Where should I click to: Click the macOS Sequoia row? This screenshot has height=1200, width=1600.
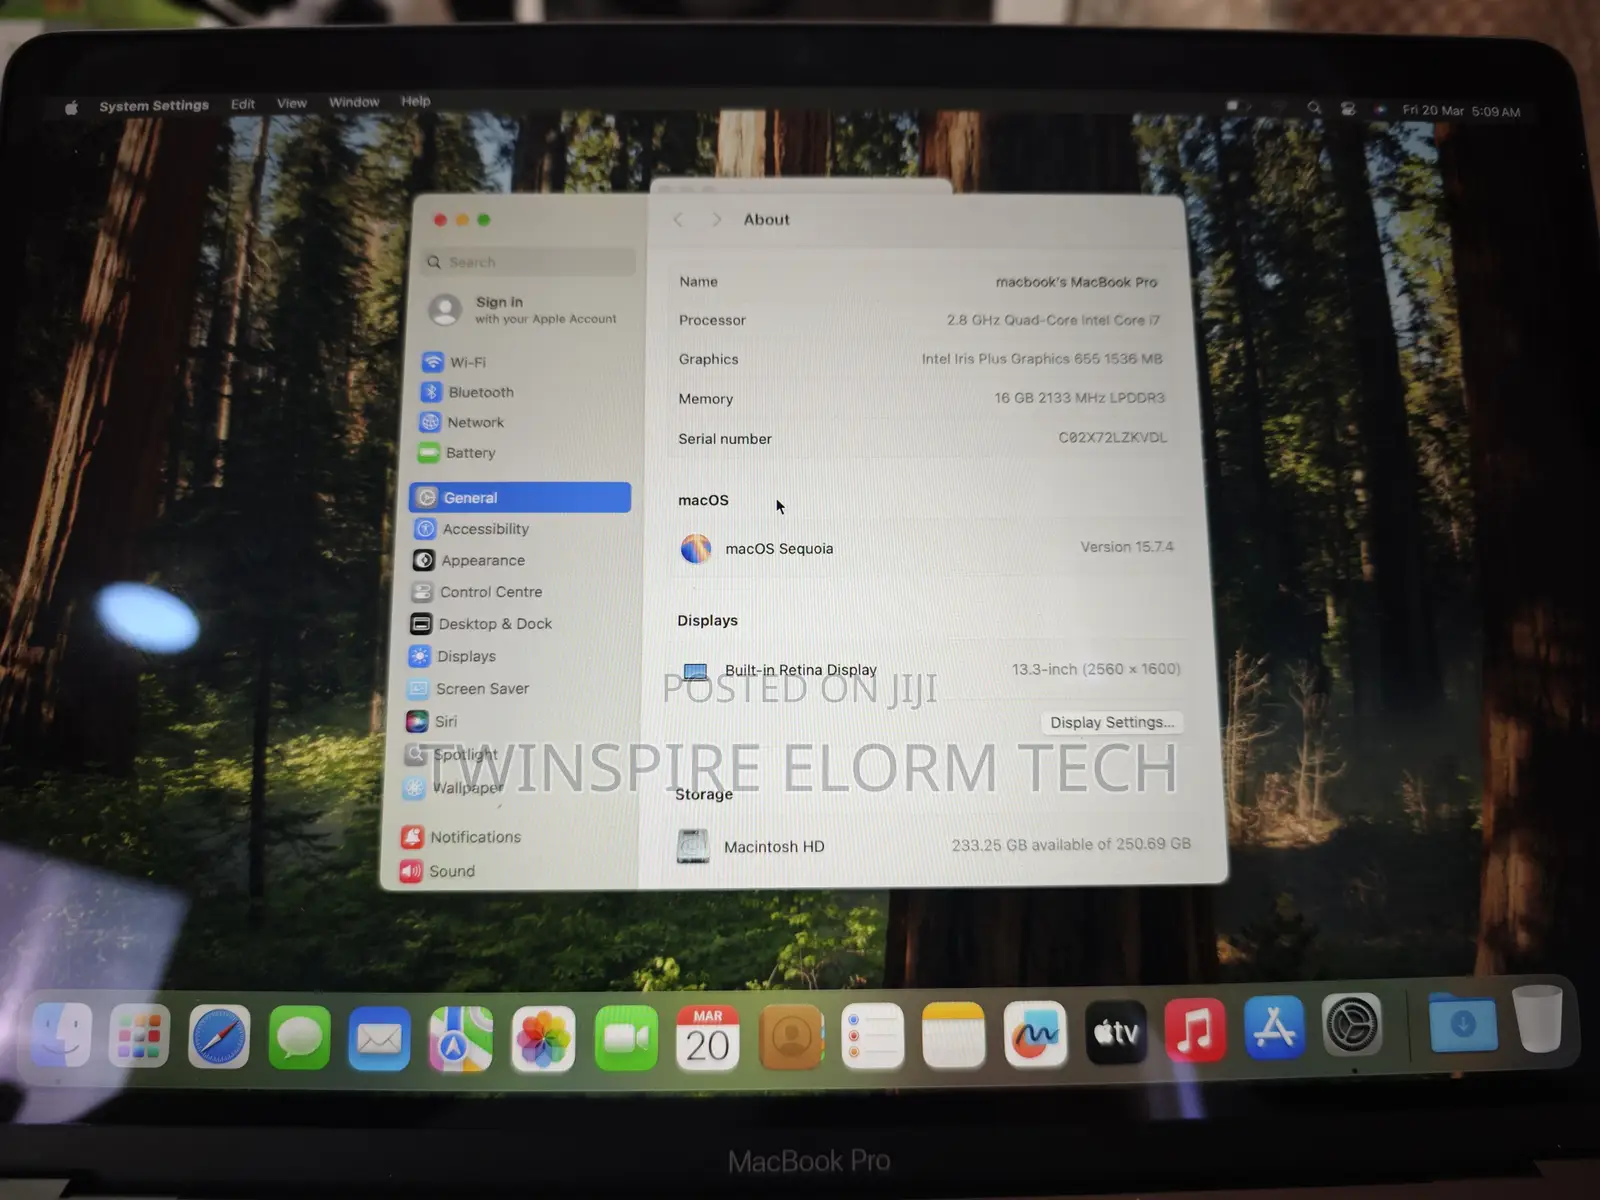(x=927, y=548)
